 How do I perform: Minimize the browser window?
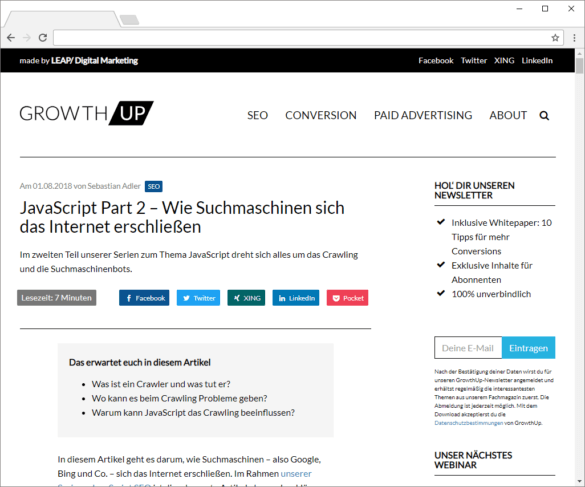point(519,9)
